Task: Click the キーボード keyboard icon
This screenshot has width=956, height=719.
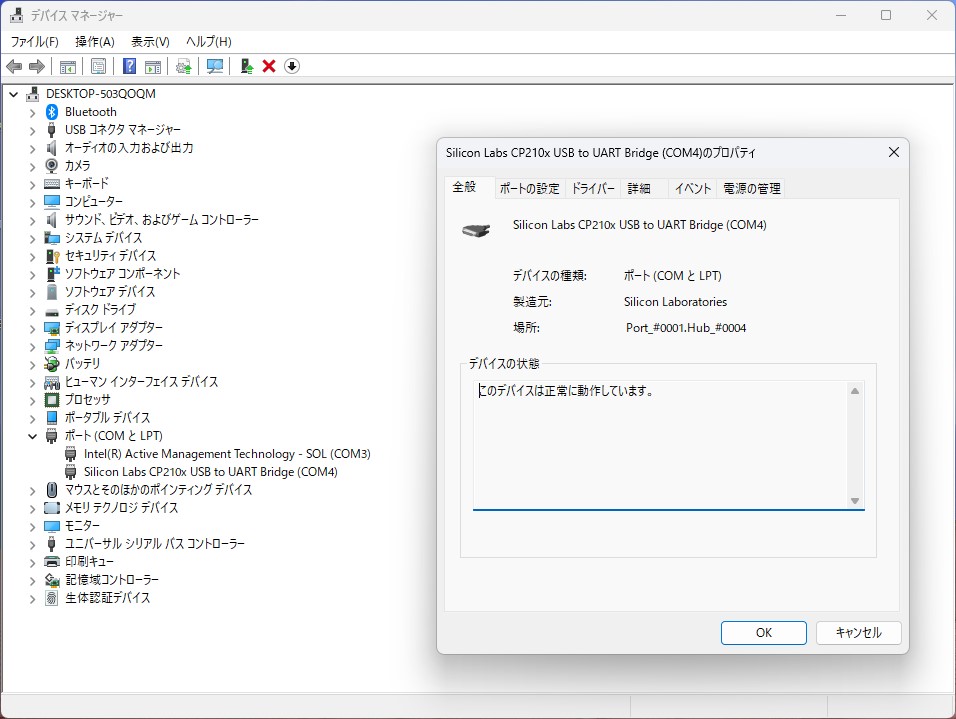Action: click(x=52, y=184)
